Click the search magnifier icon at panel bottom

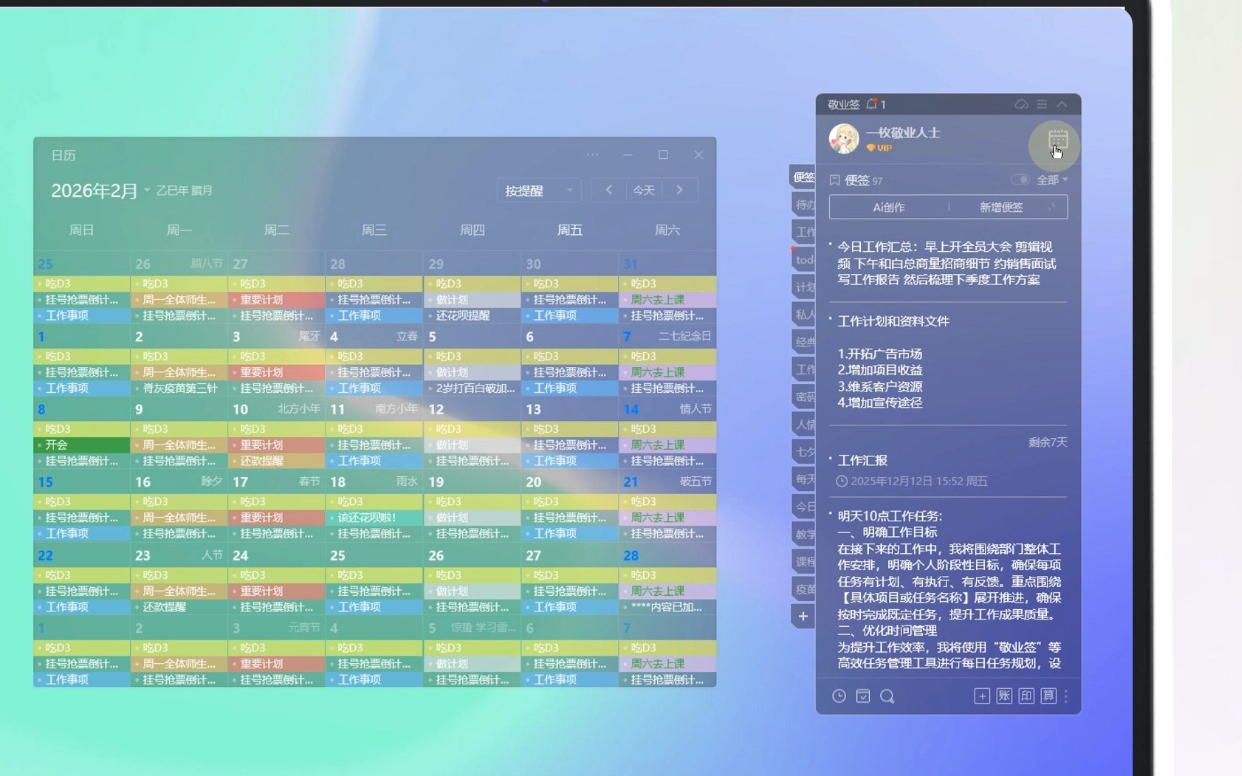887,696
